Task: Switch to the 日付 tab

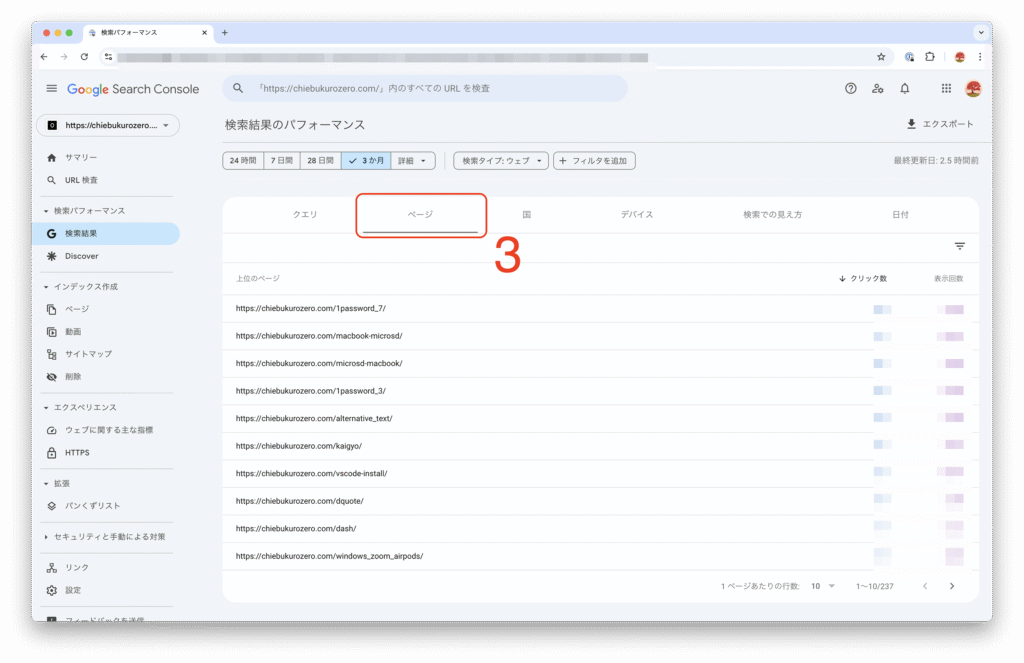Action: [x=900, y=214]
